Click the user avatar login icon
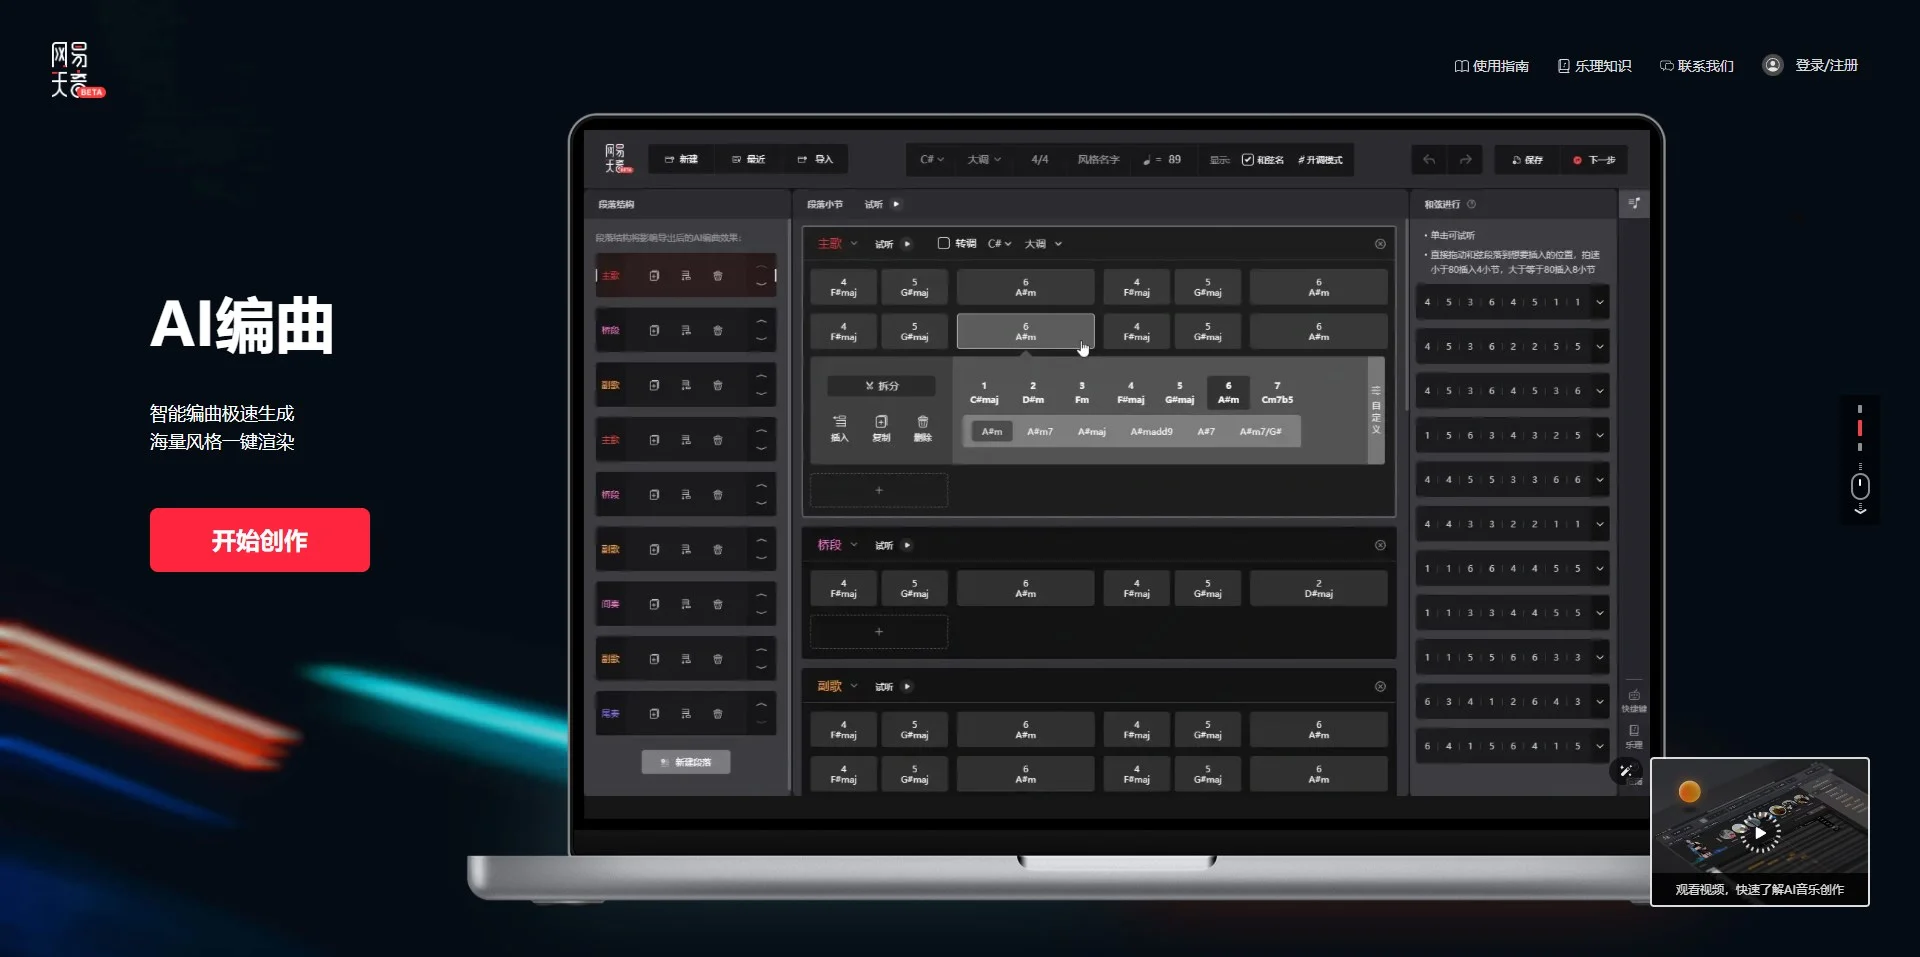This screenshot has width=1920, height=957. pos(1772,65)
